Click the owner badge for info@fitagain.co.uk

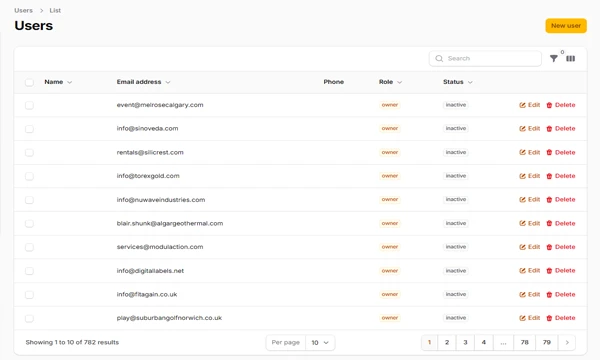tap(390, 294)
